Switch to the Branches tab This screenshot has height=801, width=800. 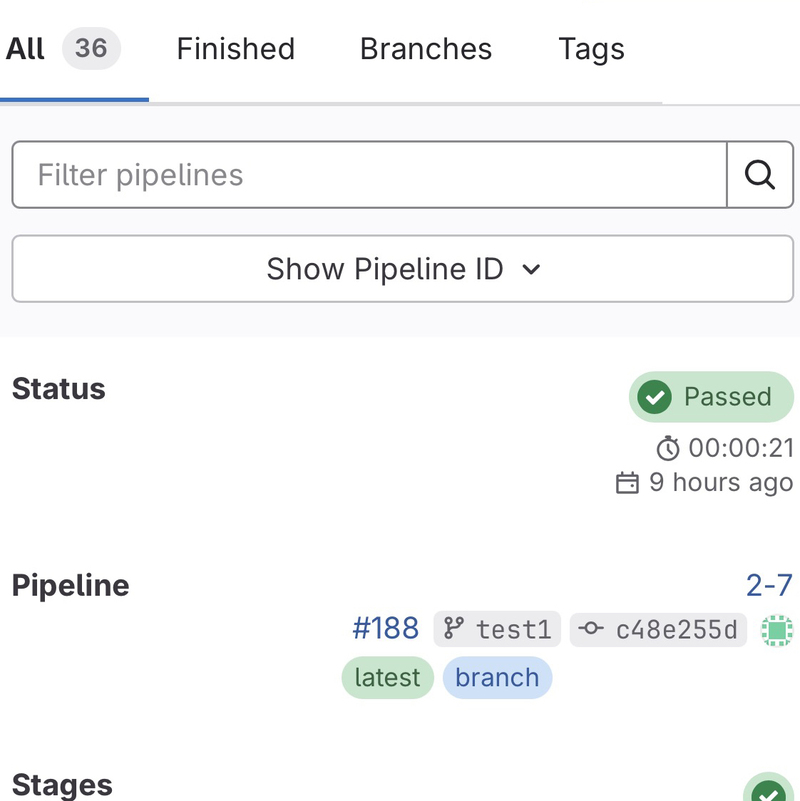(426, 49)
